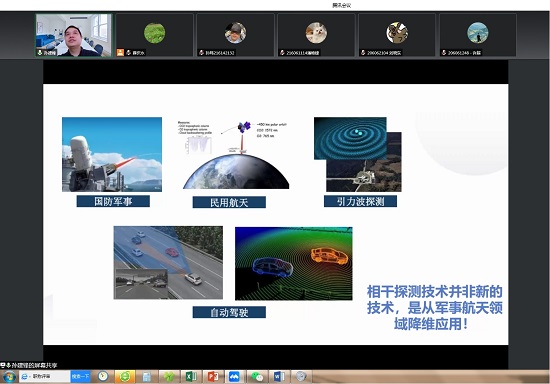The height and width of the screenshot is (384, 550).
Task: Open Word from the taskbar
Action: point(279,377)
